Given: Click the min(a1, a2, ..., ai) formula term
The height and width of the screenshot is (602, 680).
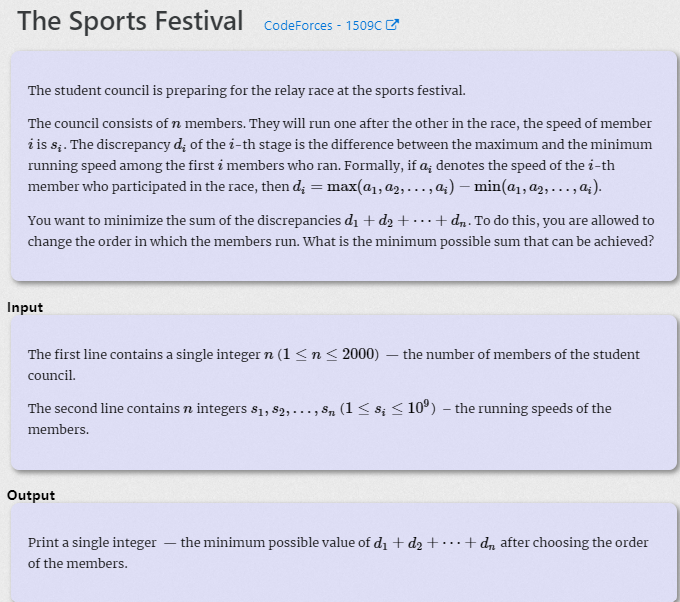Looking at the screenshot, I should click(x=536, y=186).
